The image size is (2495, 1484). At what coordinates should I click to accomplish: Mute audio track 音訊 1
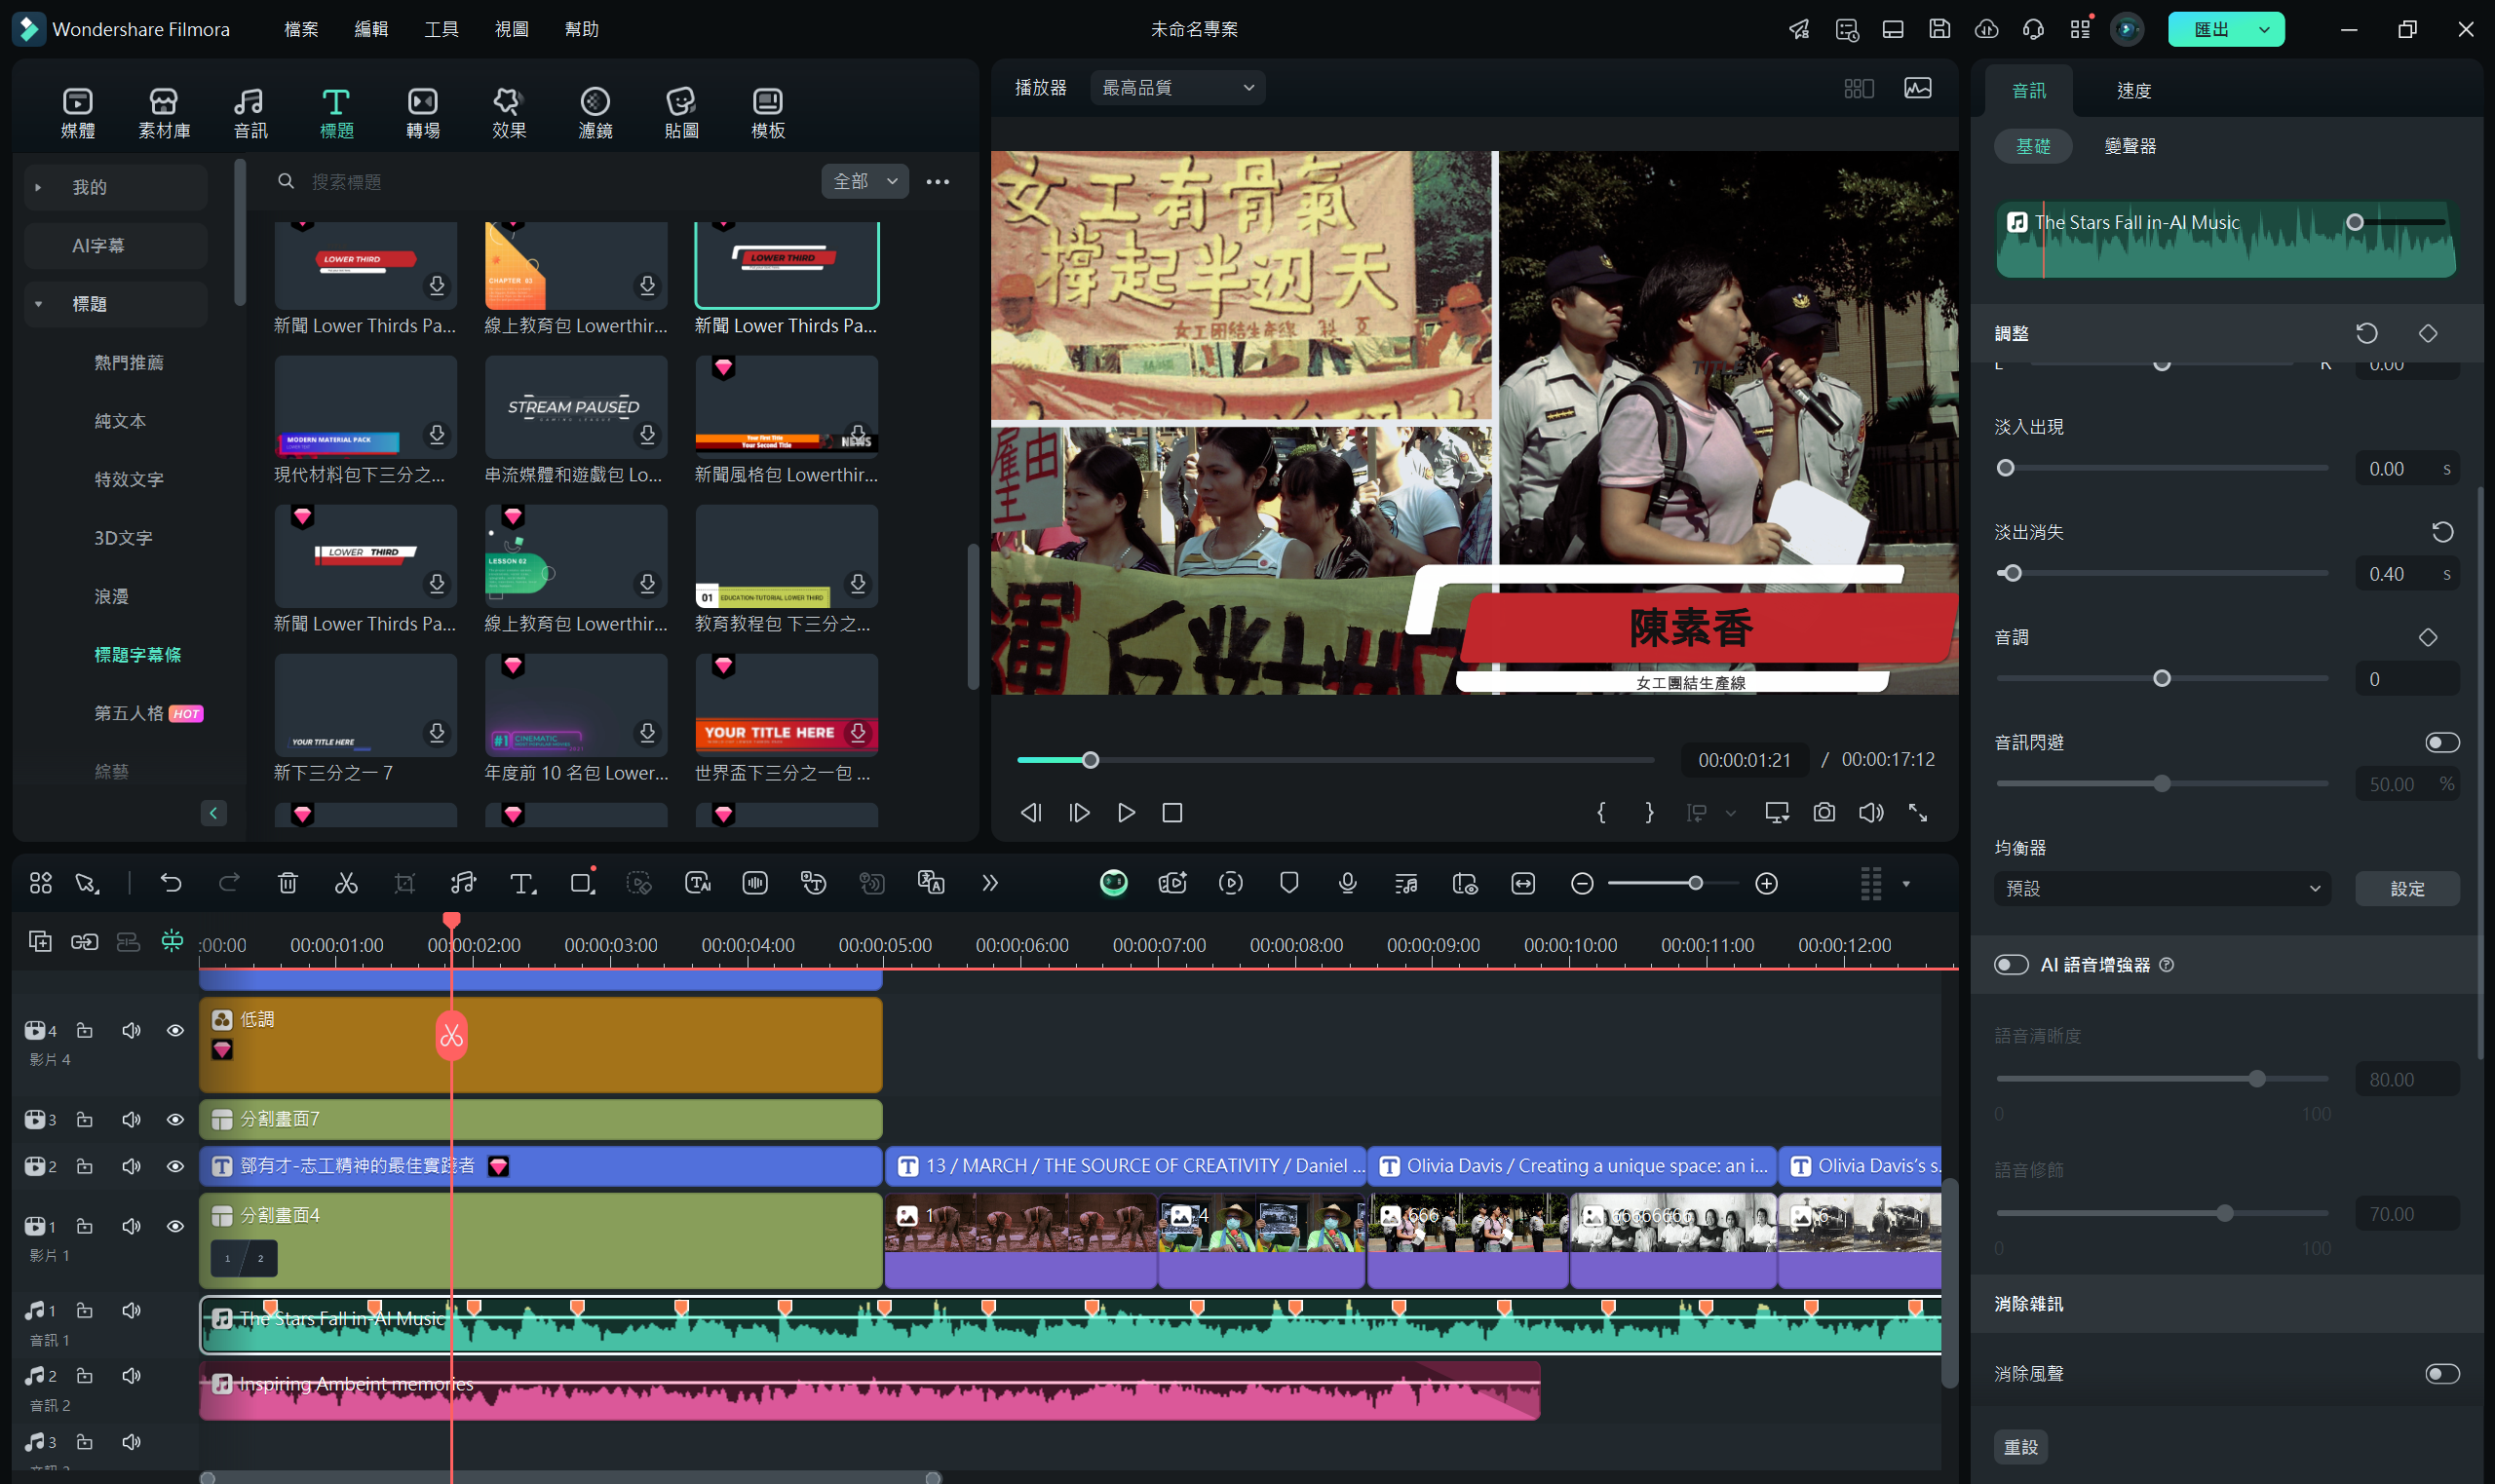pyautogui.click(x=131, y=1310)
